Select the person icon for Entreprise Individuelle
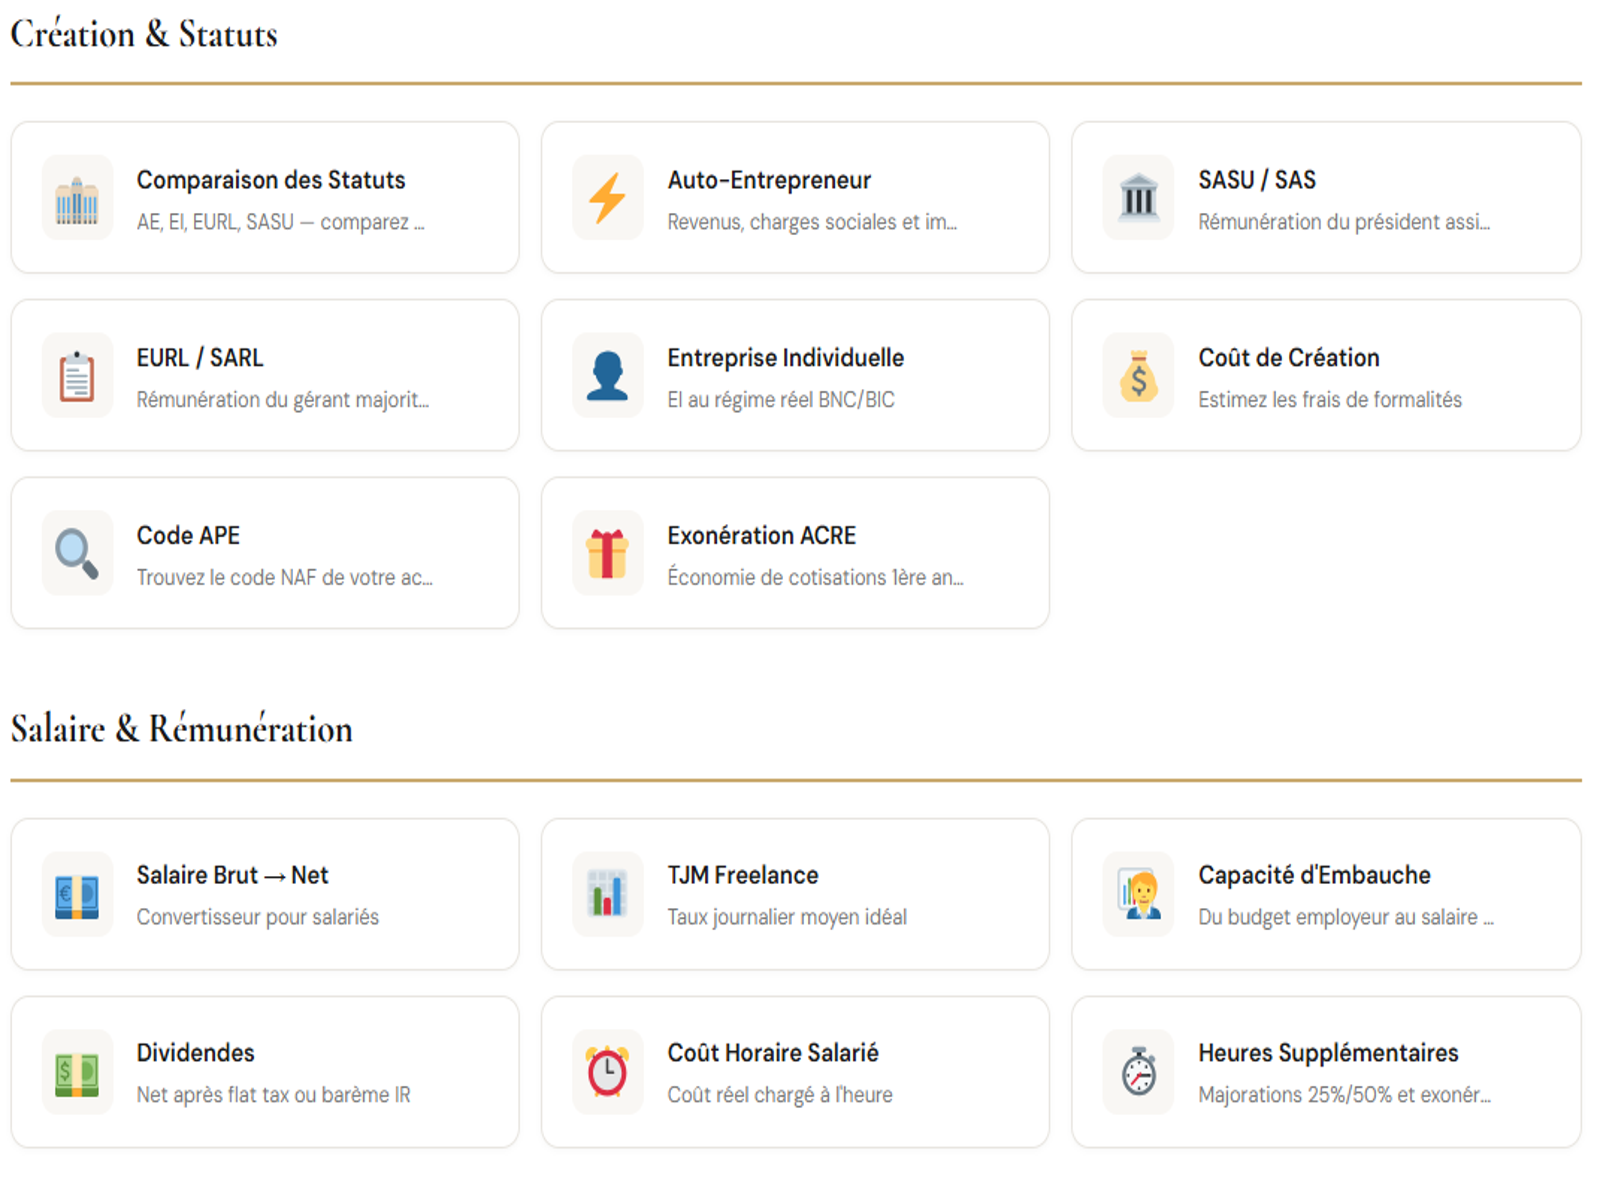The image size is (1600, 1200). point(607,375)
